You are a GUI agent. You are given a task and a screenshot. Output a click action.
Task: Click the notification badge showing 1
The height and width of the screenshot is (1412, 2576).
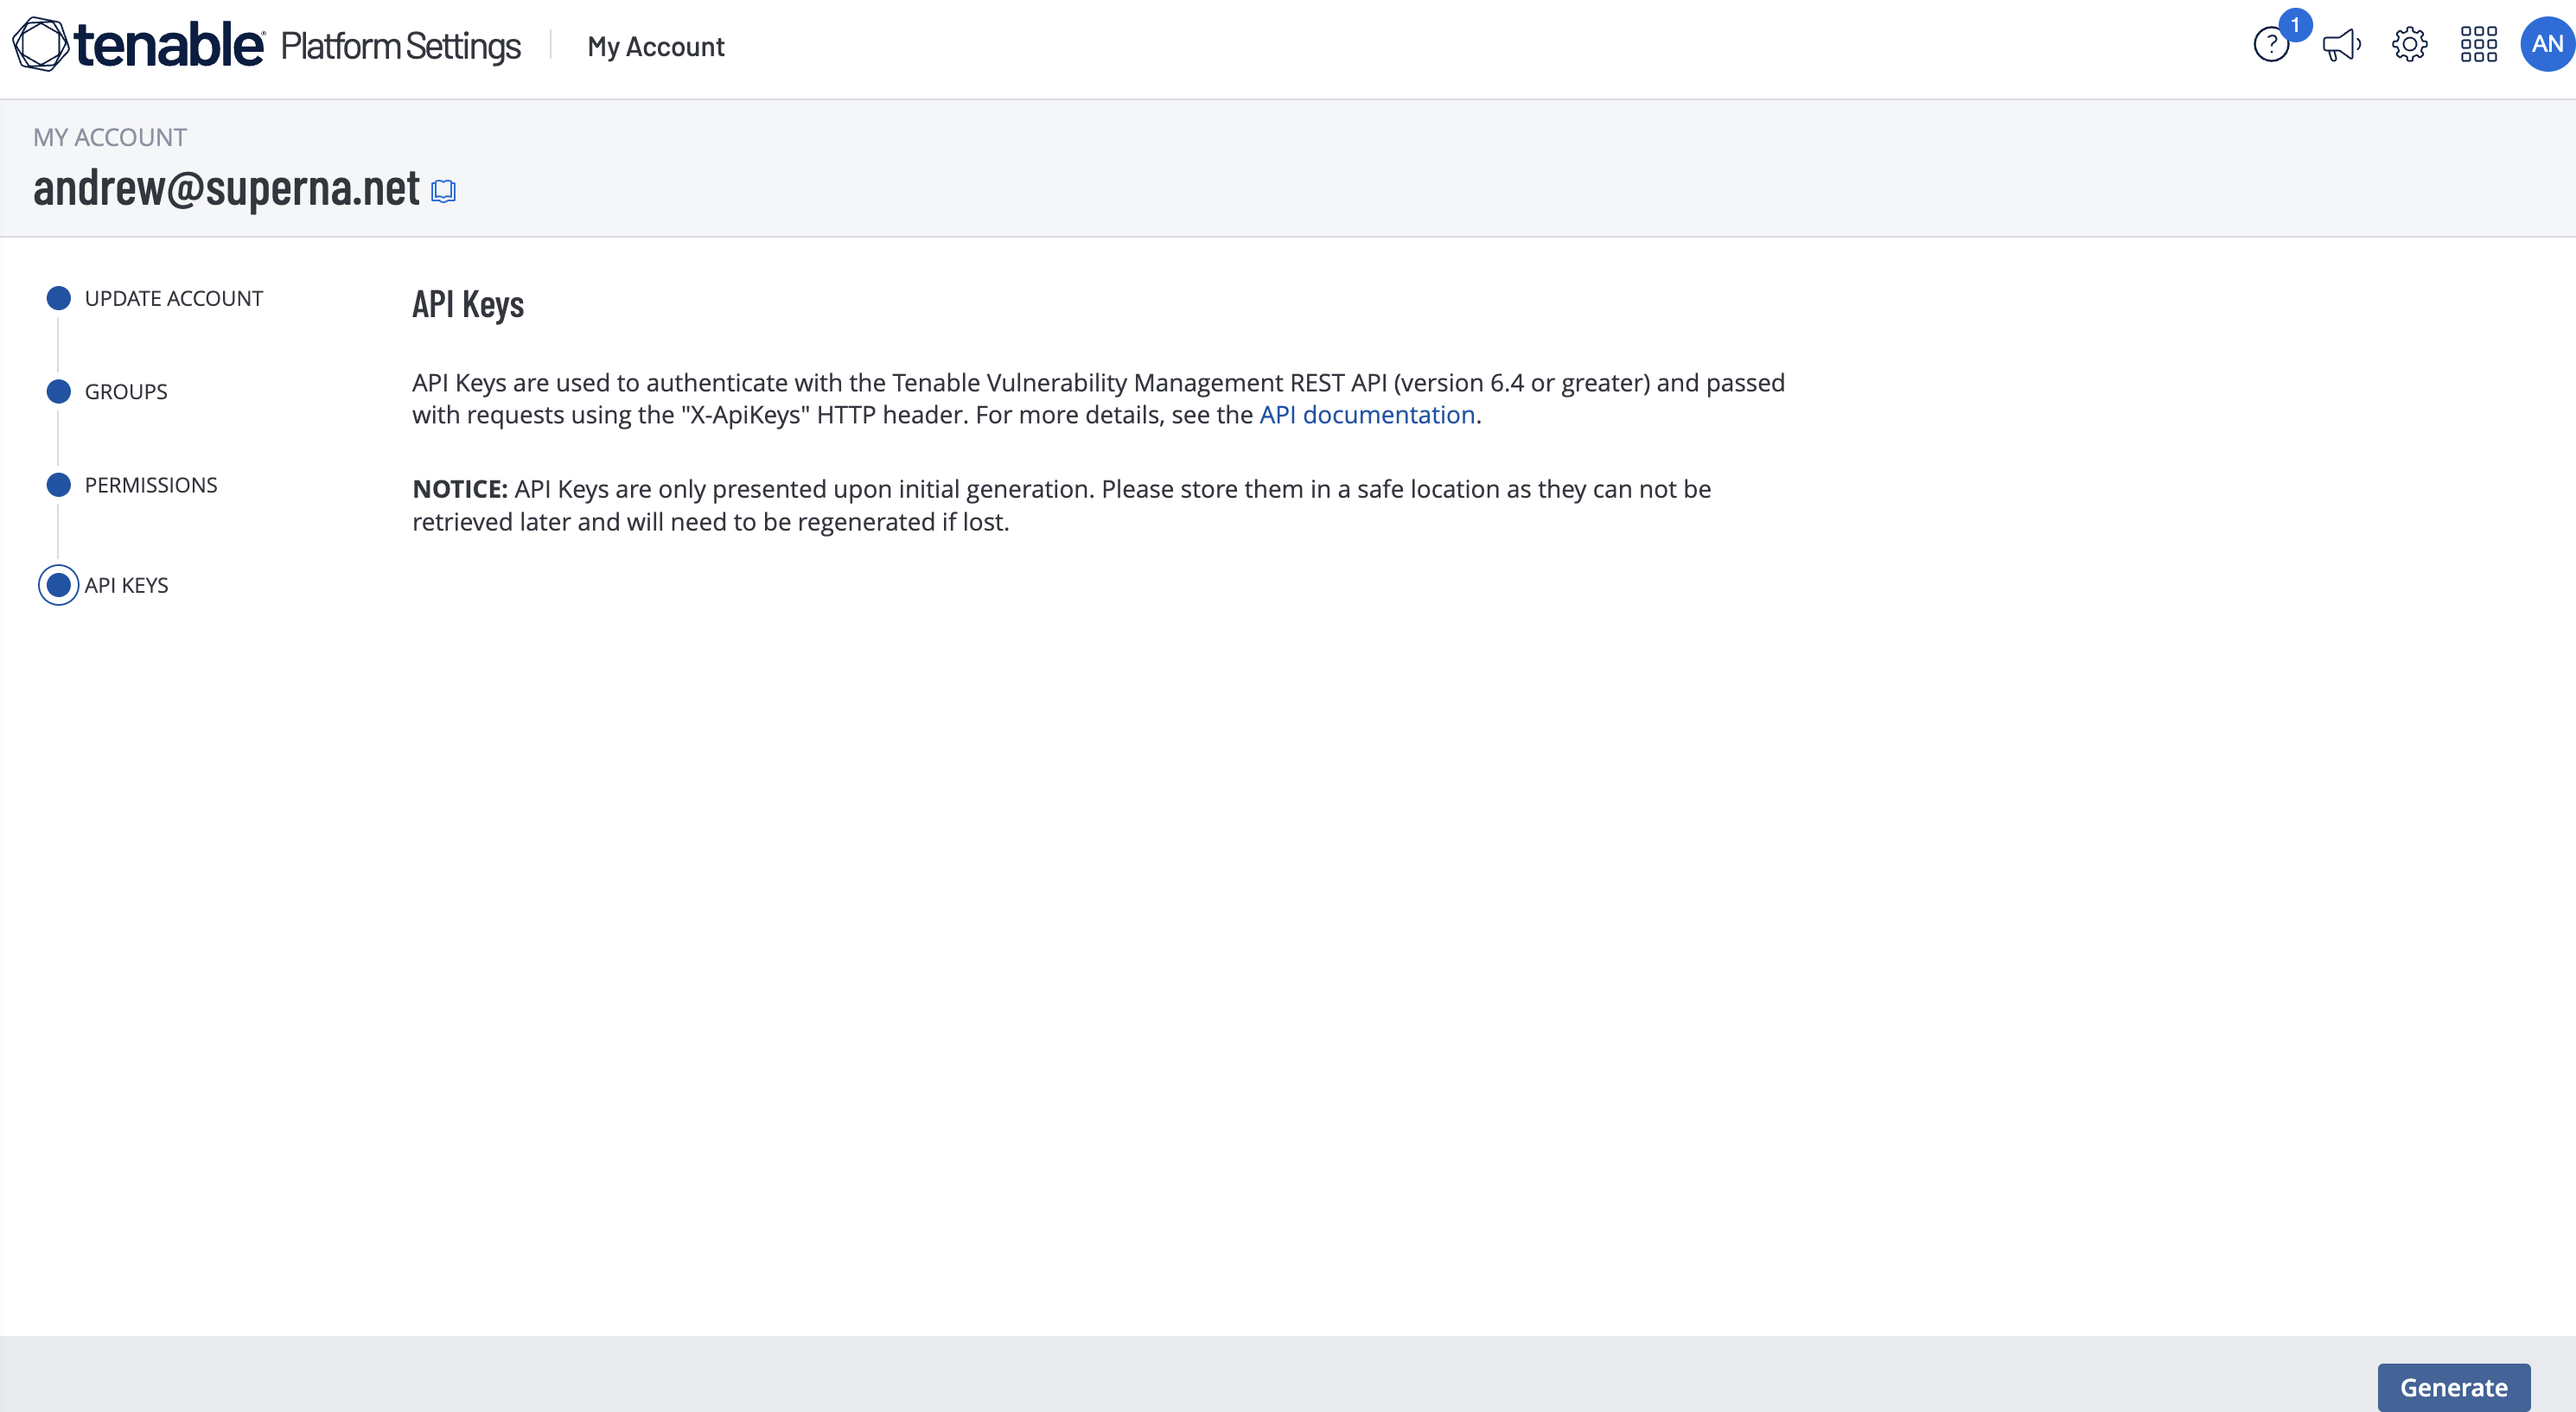pyautogui.click(x=2295, y=24)
